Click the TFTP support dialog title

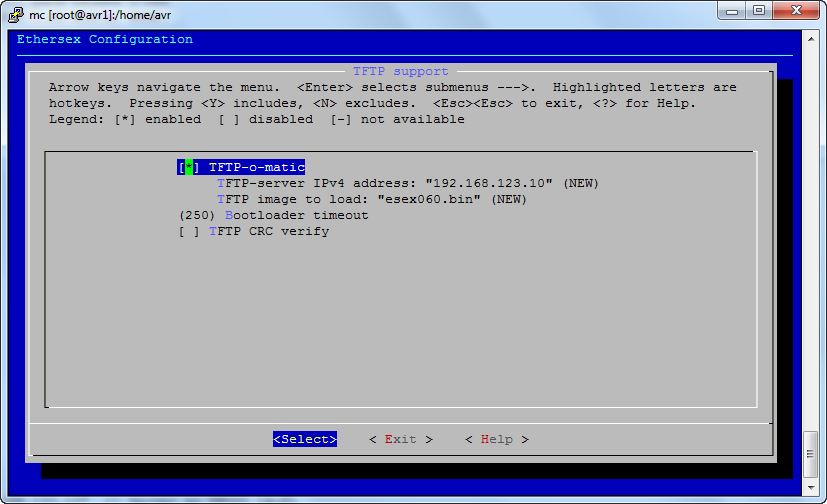[401, 71]
